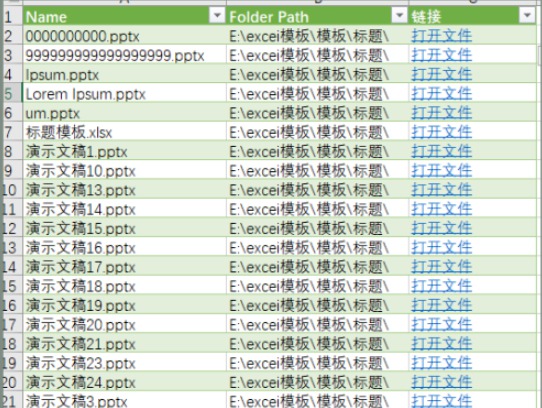The width and height of the screenshot is (542, 408).
Task: Select the cell 演示文稿14.pptx
Action: [124, 209]
